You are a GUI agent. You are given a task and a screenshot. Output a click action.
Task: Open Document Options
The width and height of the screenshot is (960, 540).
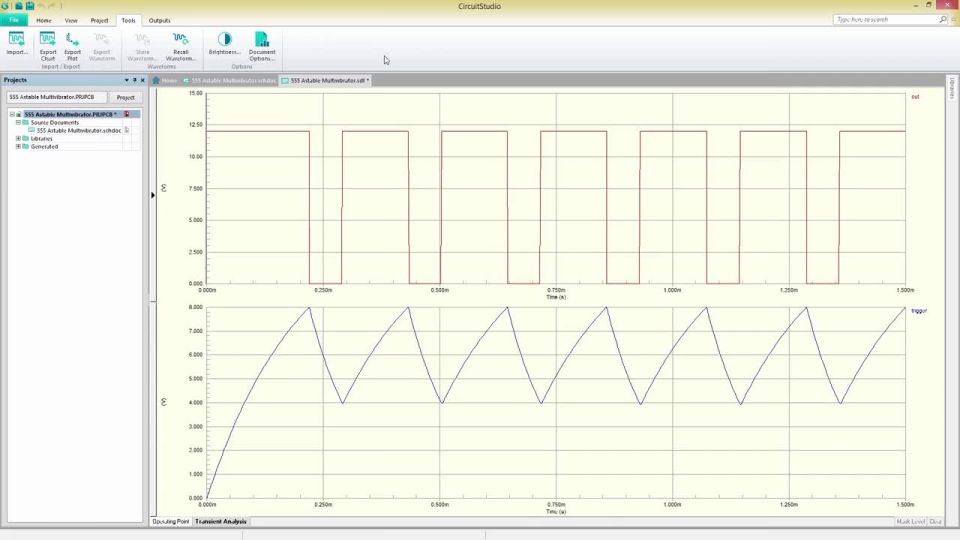262,46
